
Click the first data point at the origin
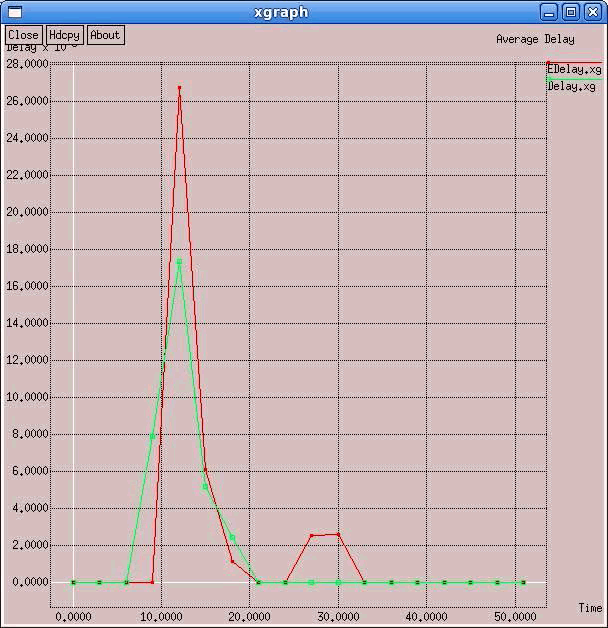click(73, 582)
